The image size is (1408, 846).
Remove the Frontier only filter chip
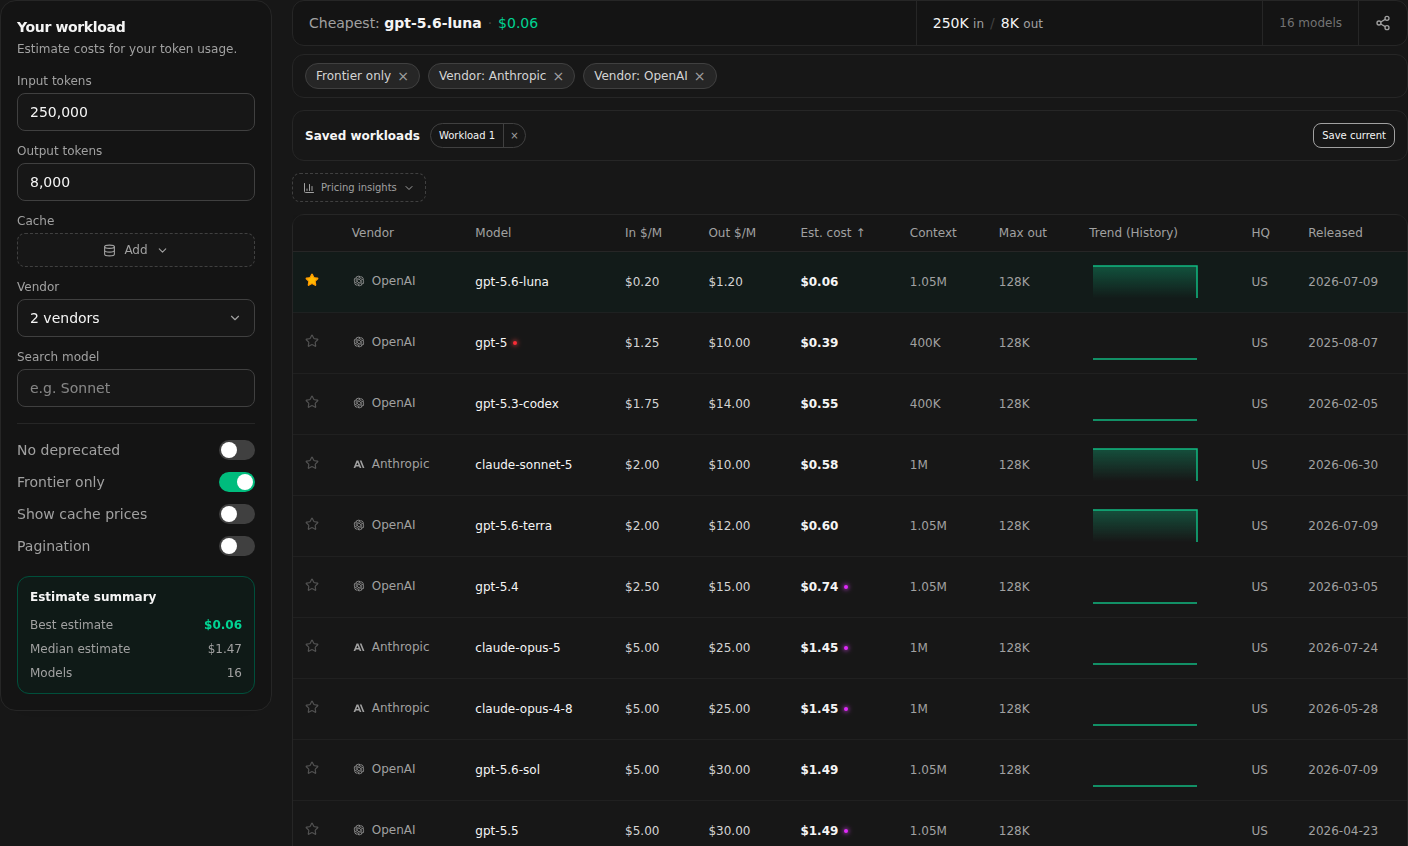[403, 76]
